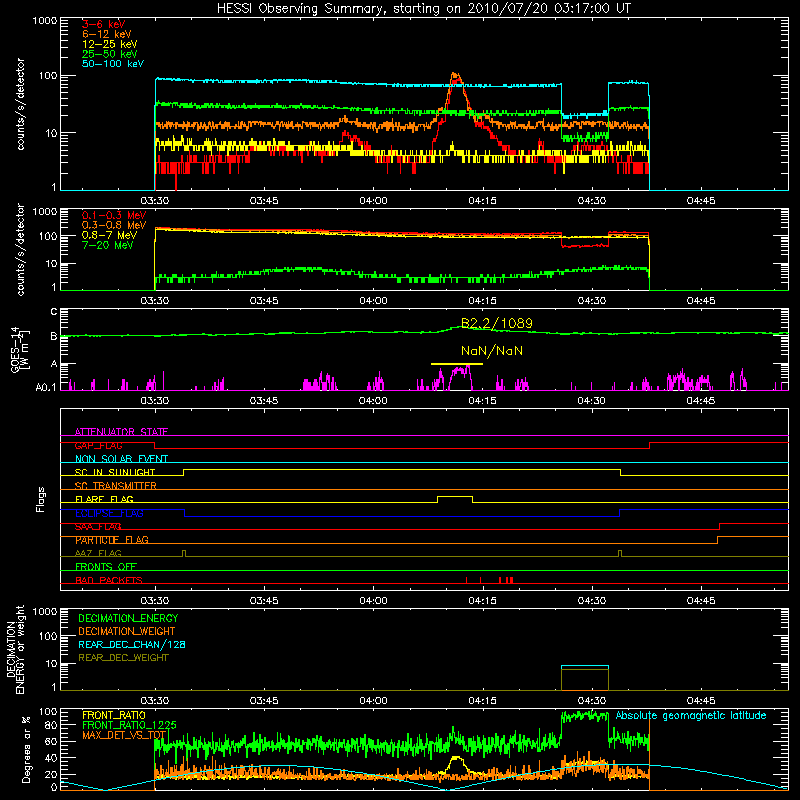Viewport: 800px width, 800px height.
Task: Select the GAP_FLAG label
Action: coord(98,445)
